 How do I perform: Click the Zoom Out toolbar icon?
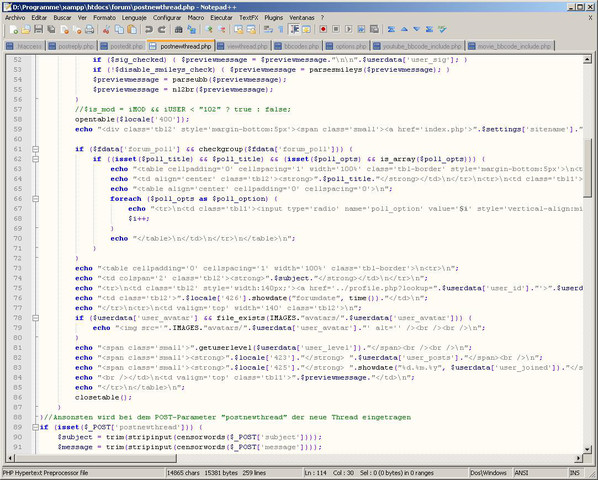(221, 29)
